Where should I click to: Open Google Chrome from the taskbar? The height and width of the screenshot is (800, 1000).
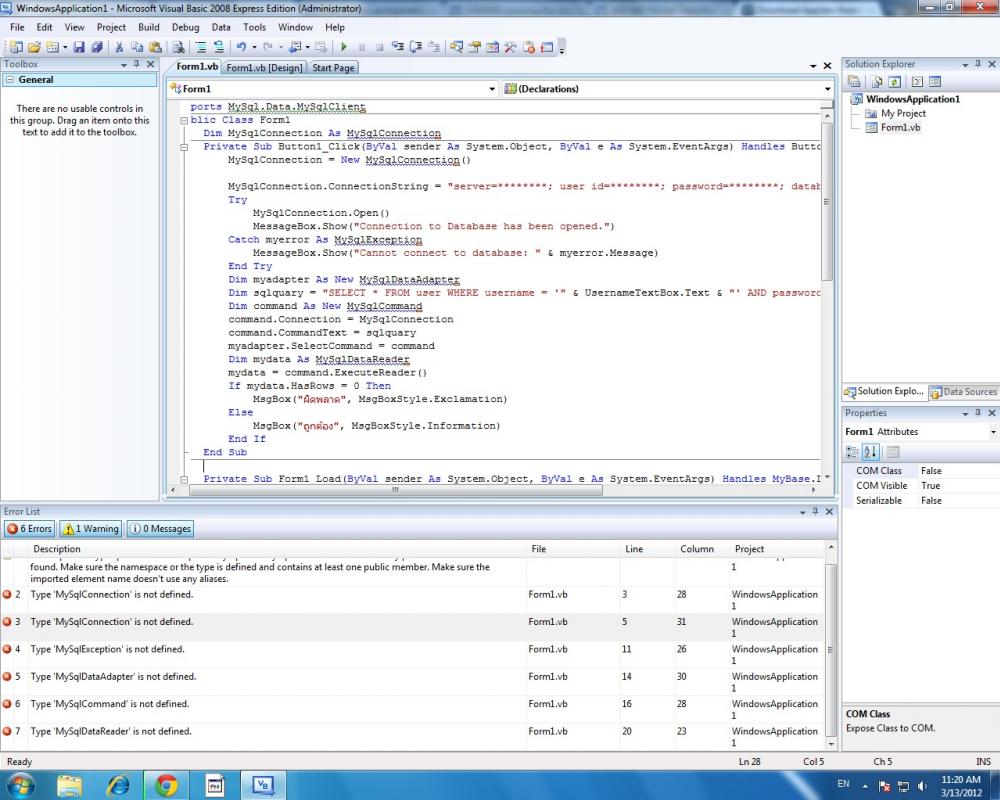coord(166,785)
